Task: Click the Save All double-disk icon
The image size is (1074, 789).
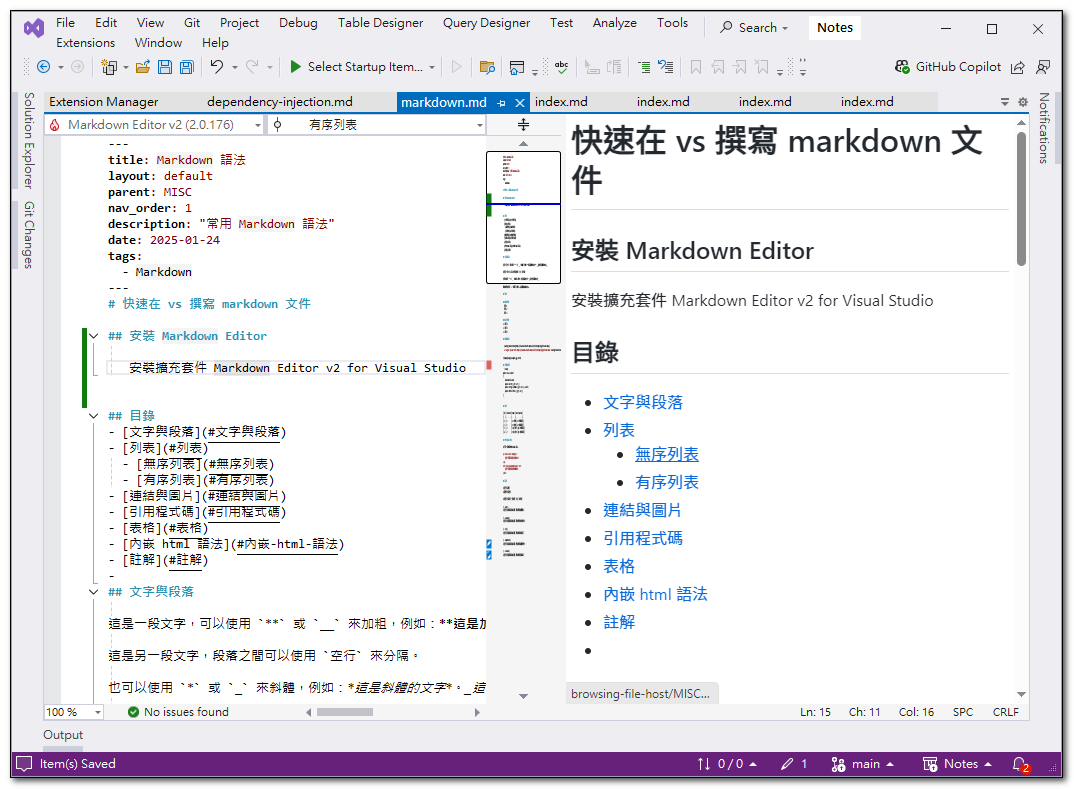Action: (186, 66)
